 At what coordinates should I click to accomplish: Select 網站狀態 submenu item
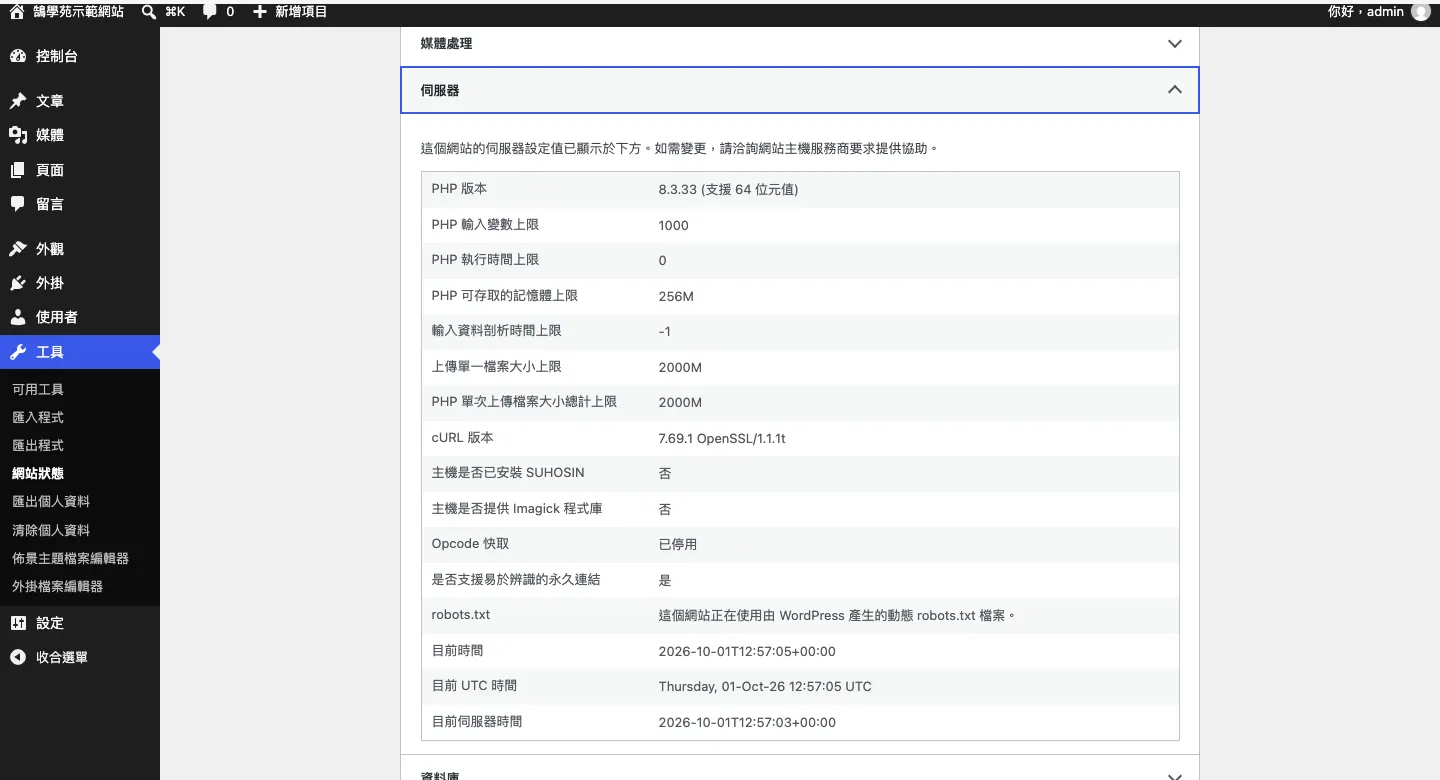[38, 473]
